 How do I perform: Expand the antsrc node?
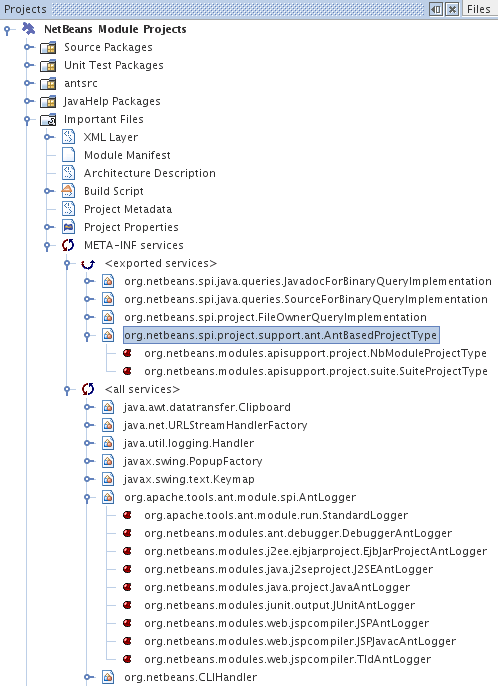click(x=29, y=83)
